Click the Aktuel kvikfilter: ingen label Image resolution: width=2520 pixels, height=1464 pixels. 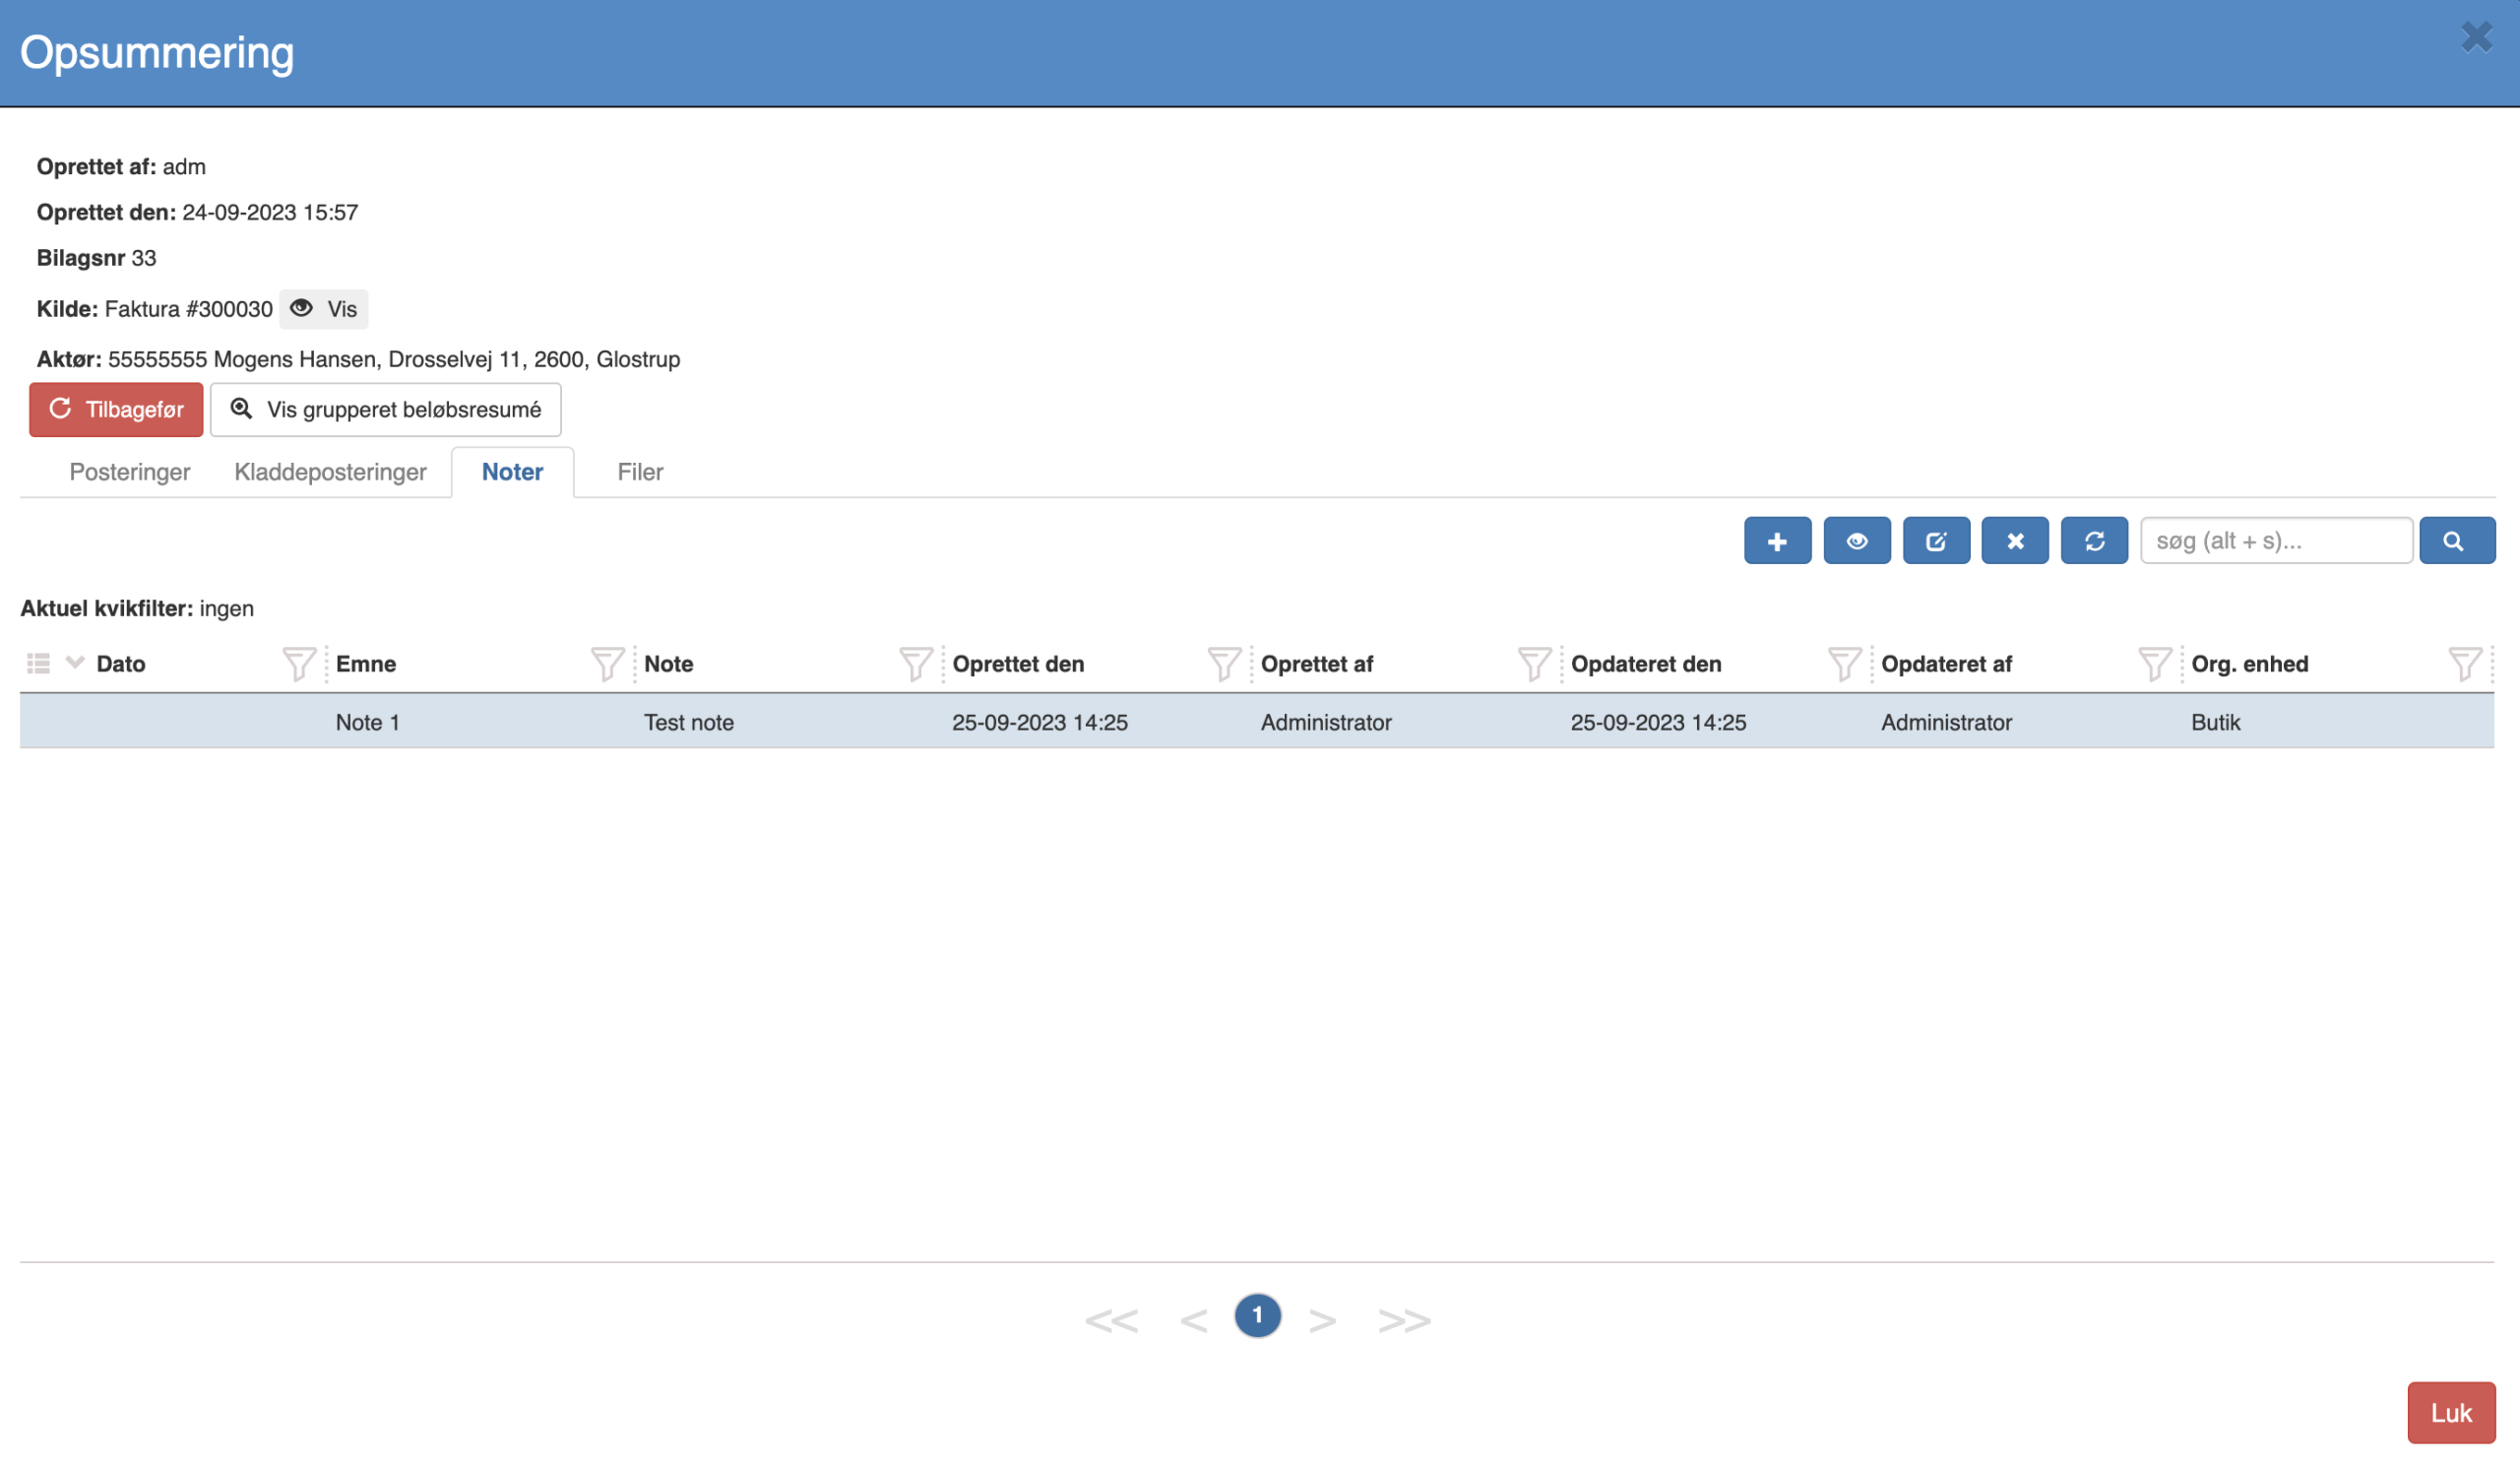(x=137, y=608)
